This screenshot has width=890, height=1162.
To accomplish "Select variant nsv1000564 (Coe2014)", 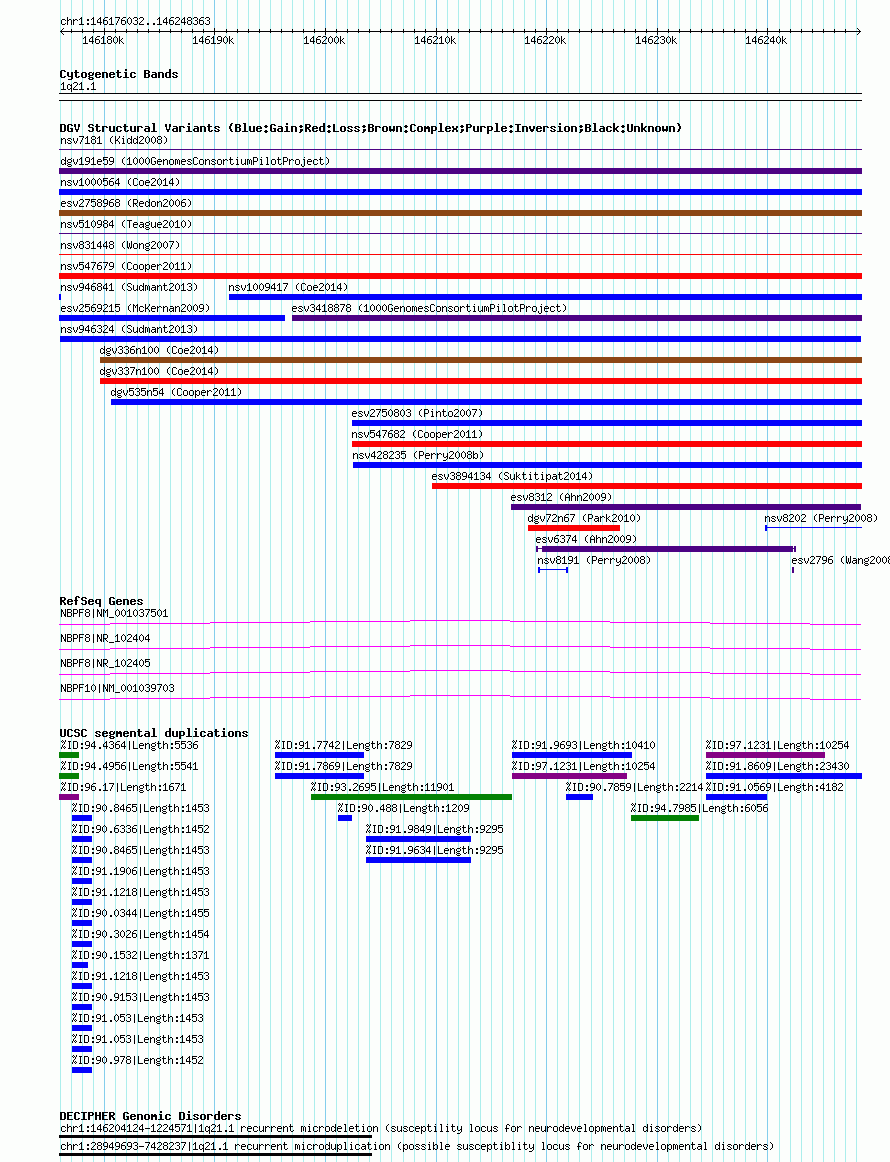I will (120, 182).
